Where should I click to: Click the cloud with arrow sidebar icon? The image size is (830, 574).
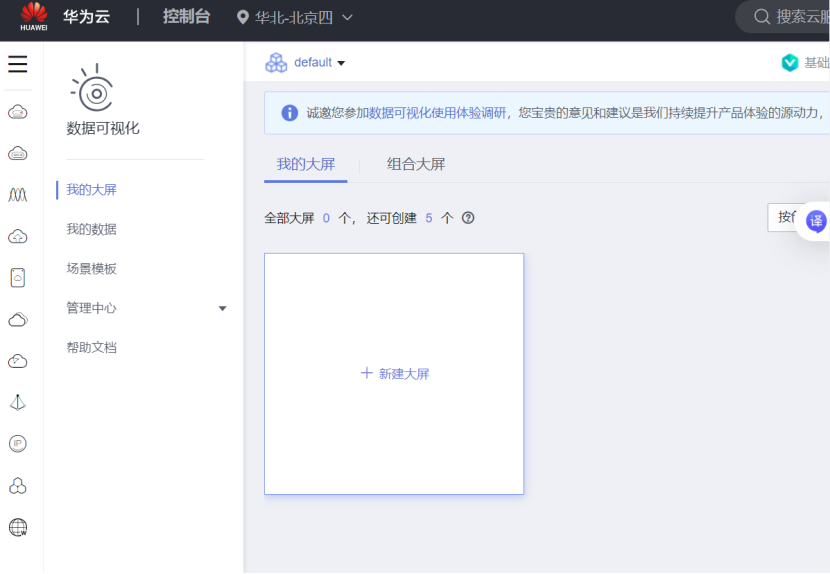[x=17, y=361]
